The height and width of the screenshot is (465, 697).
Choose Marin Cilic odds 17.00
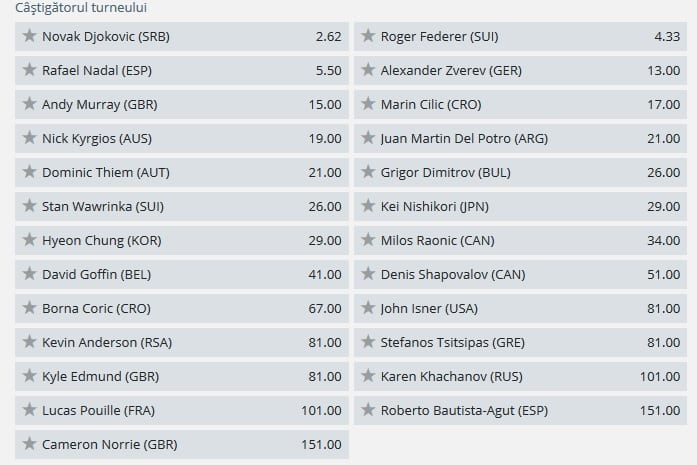pos(662,105)
